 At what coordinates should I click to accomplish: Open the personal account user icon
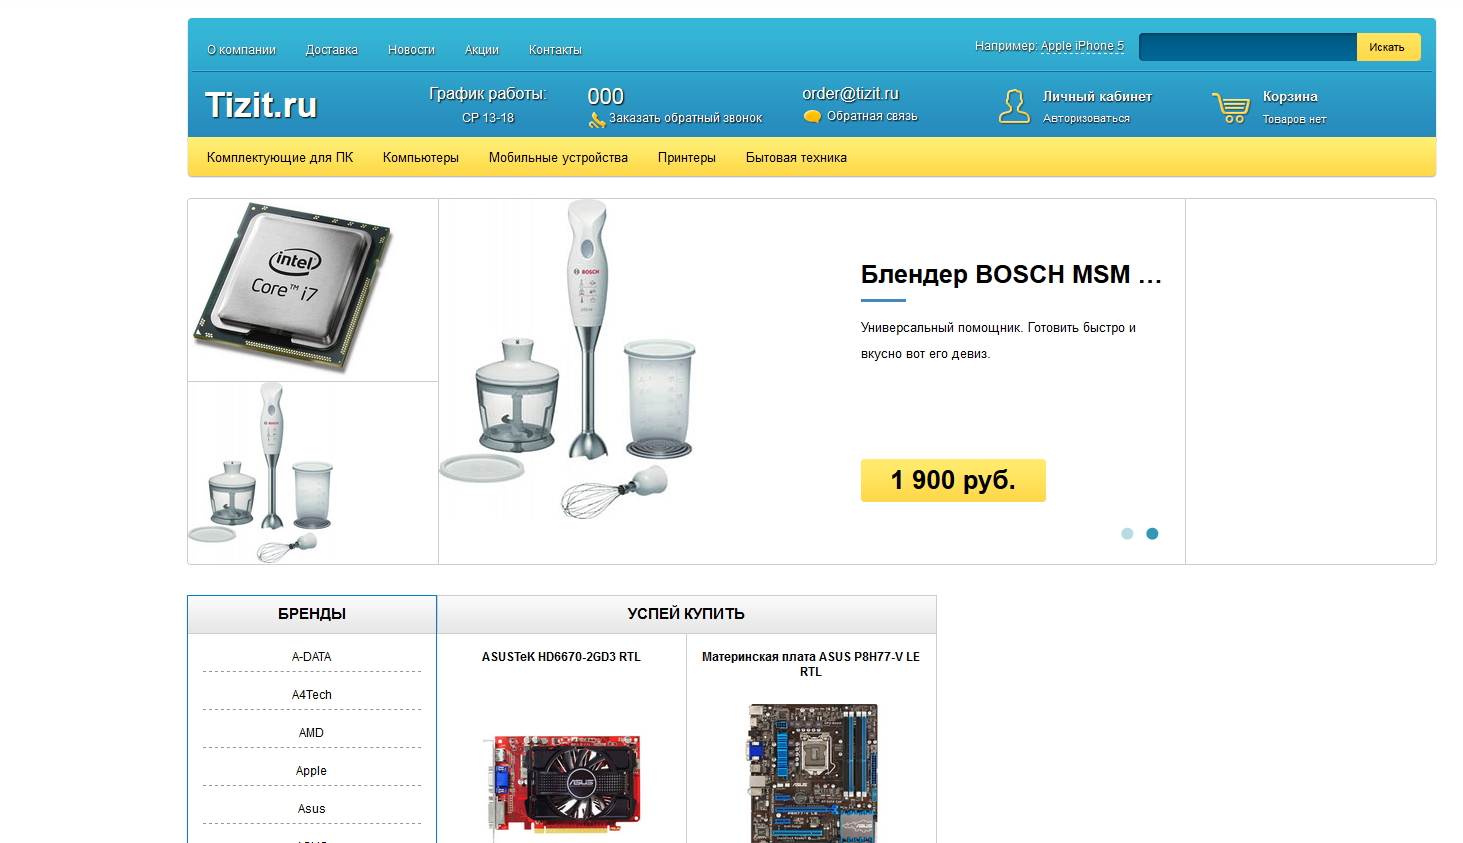[1014, 106]
